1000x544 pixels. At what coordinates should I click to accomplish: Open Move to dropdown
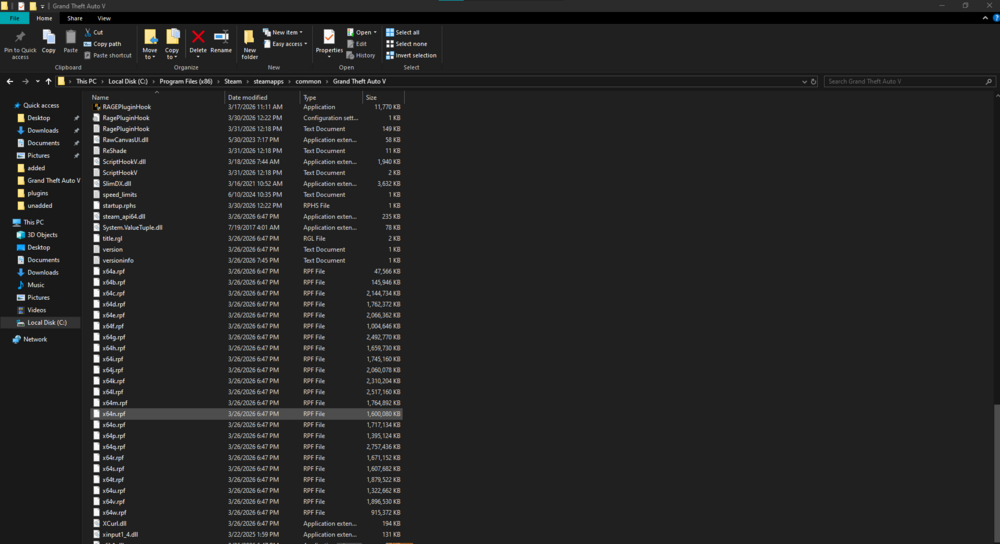coord(150,54)
